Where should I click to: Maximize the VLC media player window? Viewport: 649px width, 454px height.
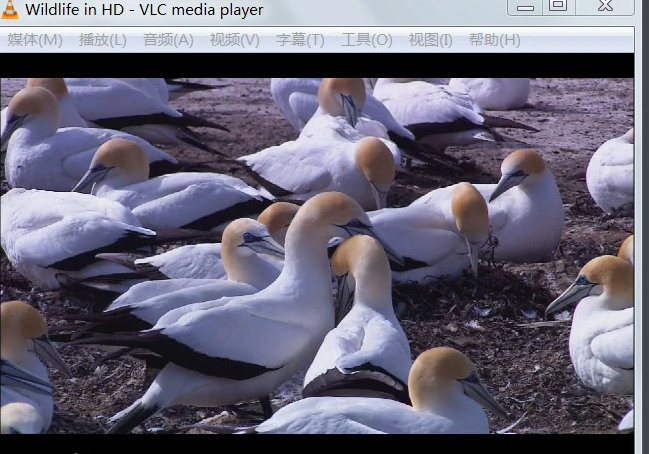coord(558,7)
